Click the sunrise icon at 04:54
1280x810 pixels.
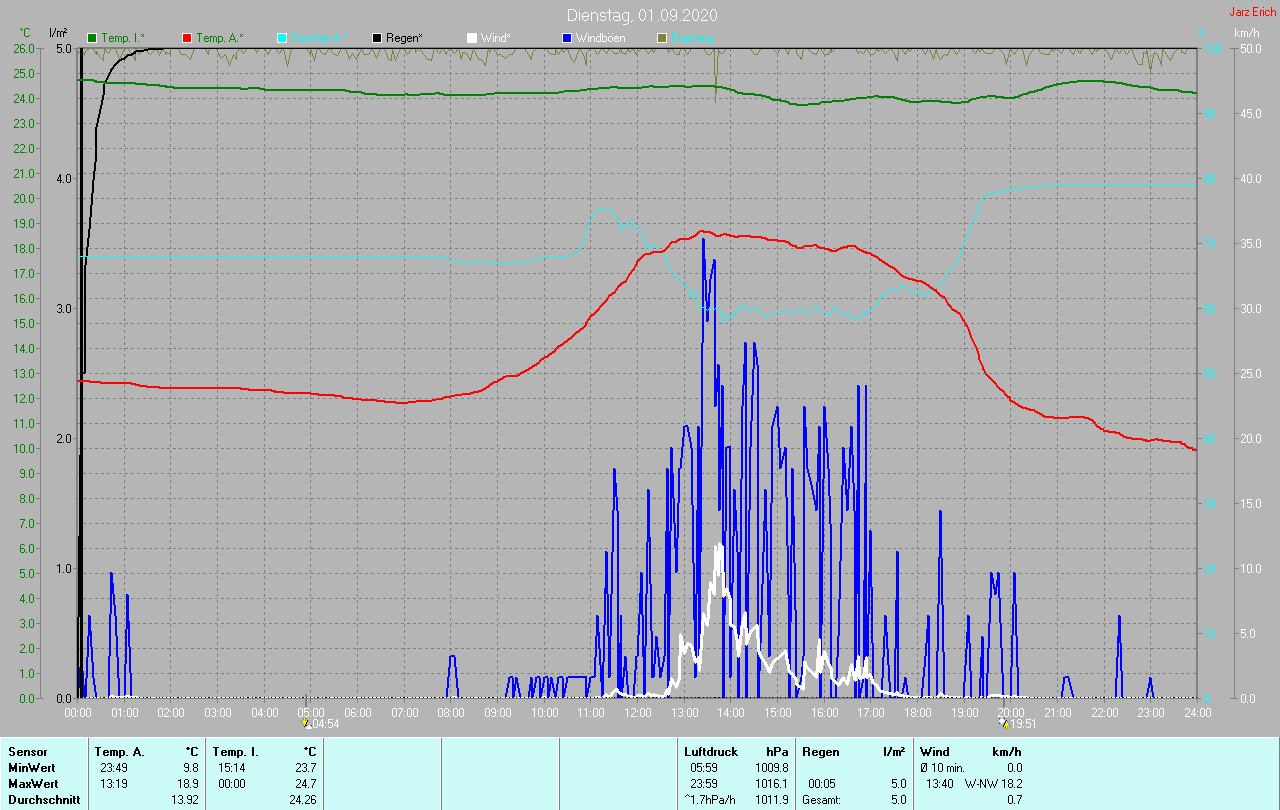coord(306,723)
